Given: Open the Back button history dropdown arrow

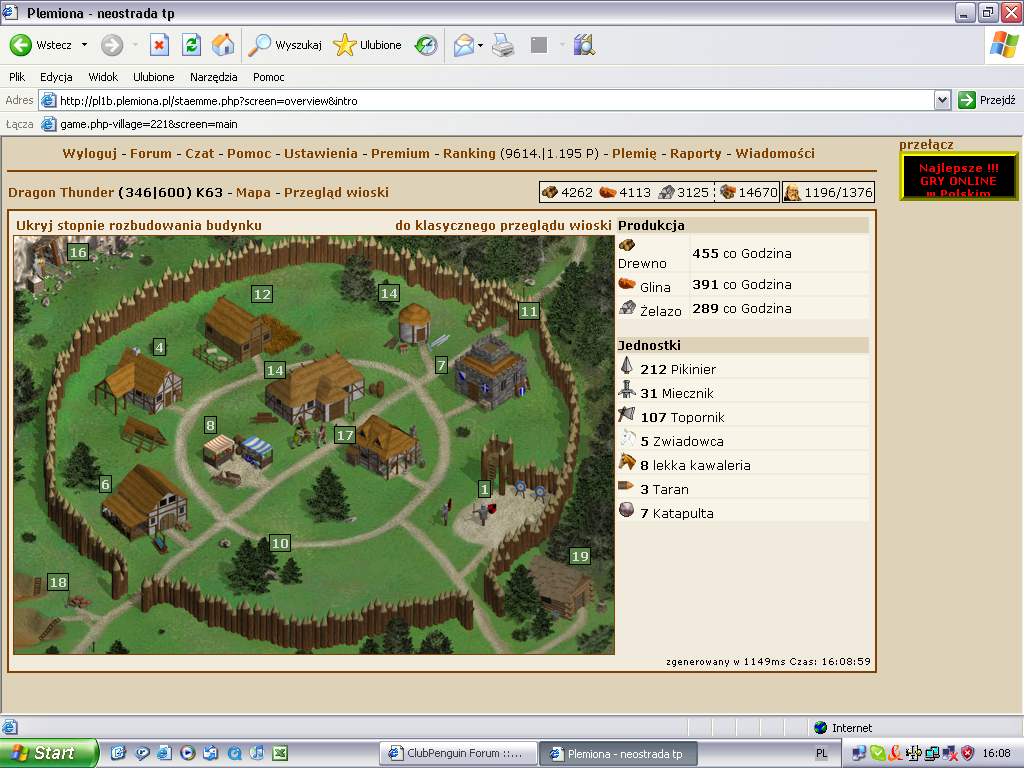Looking at the screenshot, I should (84, 45).
